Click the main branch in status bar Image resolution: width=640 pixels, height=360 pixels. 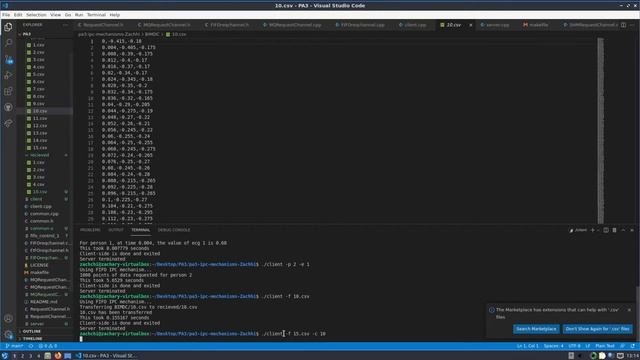(14, 346)
